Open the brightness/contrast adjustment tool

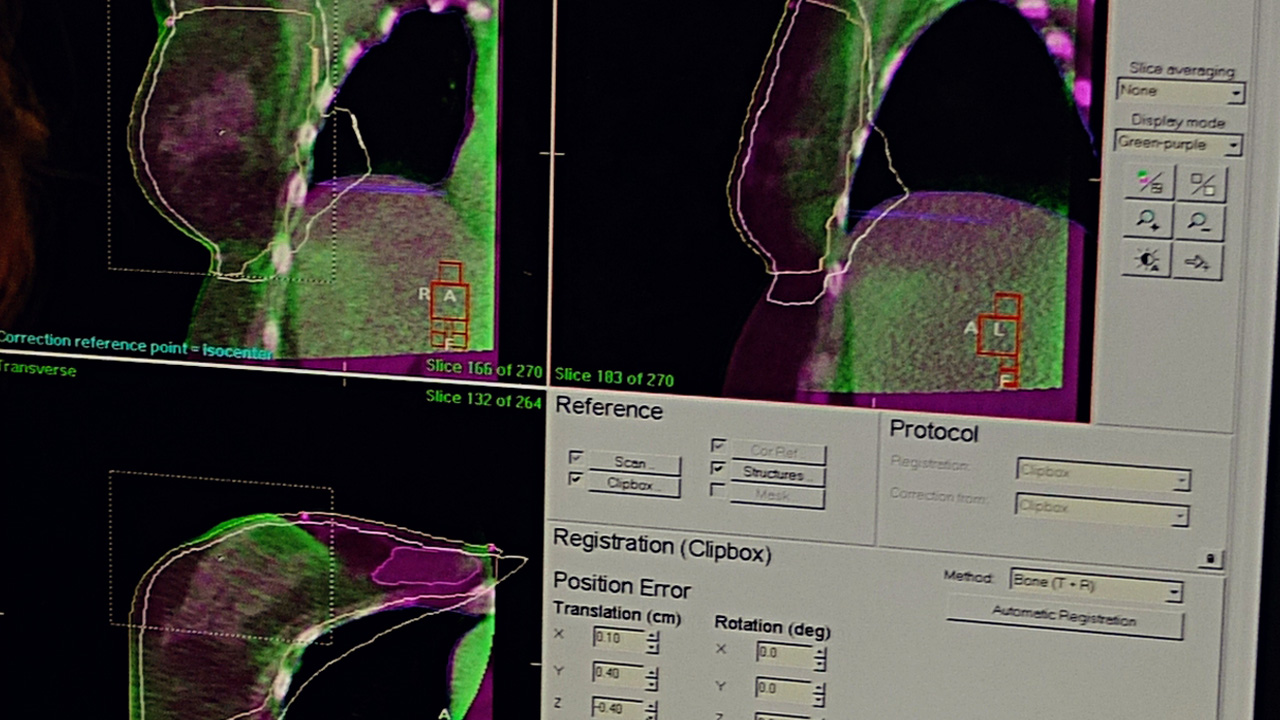tap(1147, 258)
